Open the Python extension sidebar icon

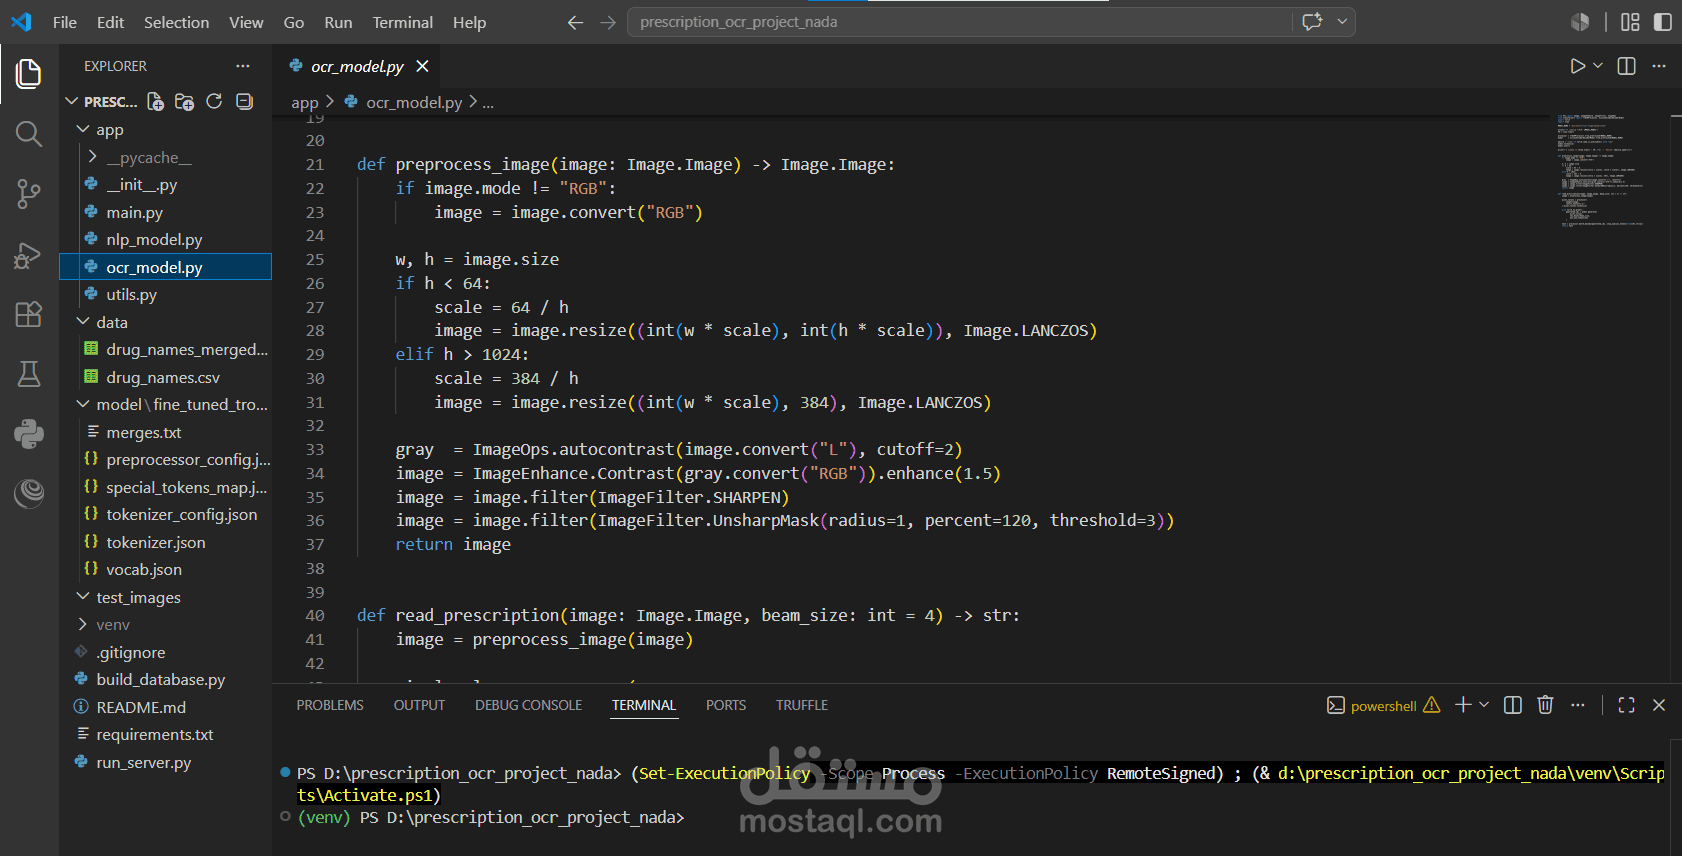[x=29, y=433]
